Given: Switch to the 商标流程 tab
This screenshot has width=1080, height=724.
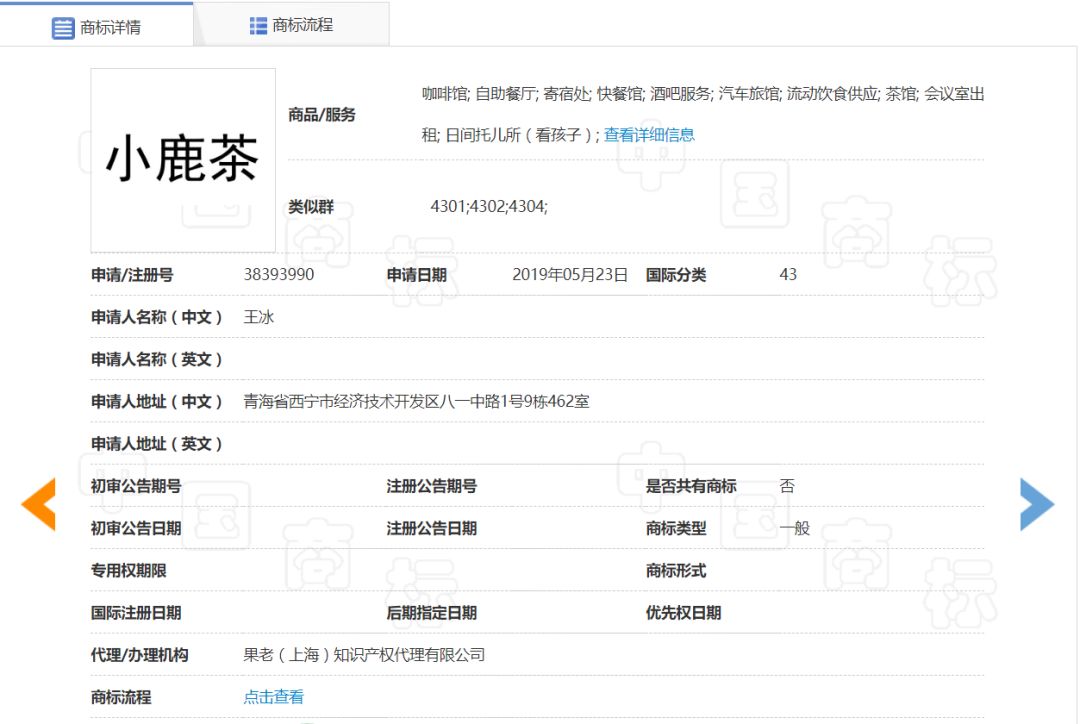Looking at the screenshot, I should (291, 25).
